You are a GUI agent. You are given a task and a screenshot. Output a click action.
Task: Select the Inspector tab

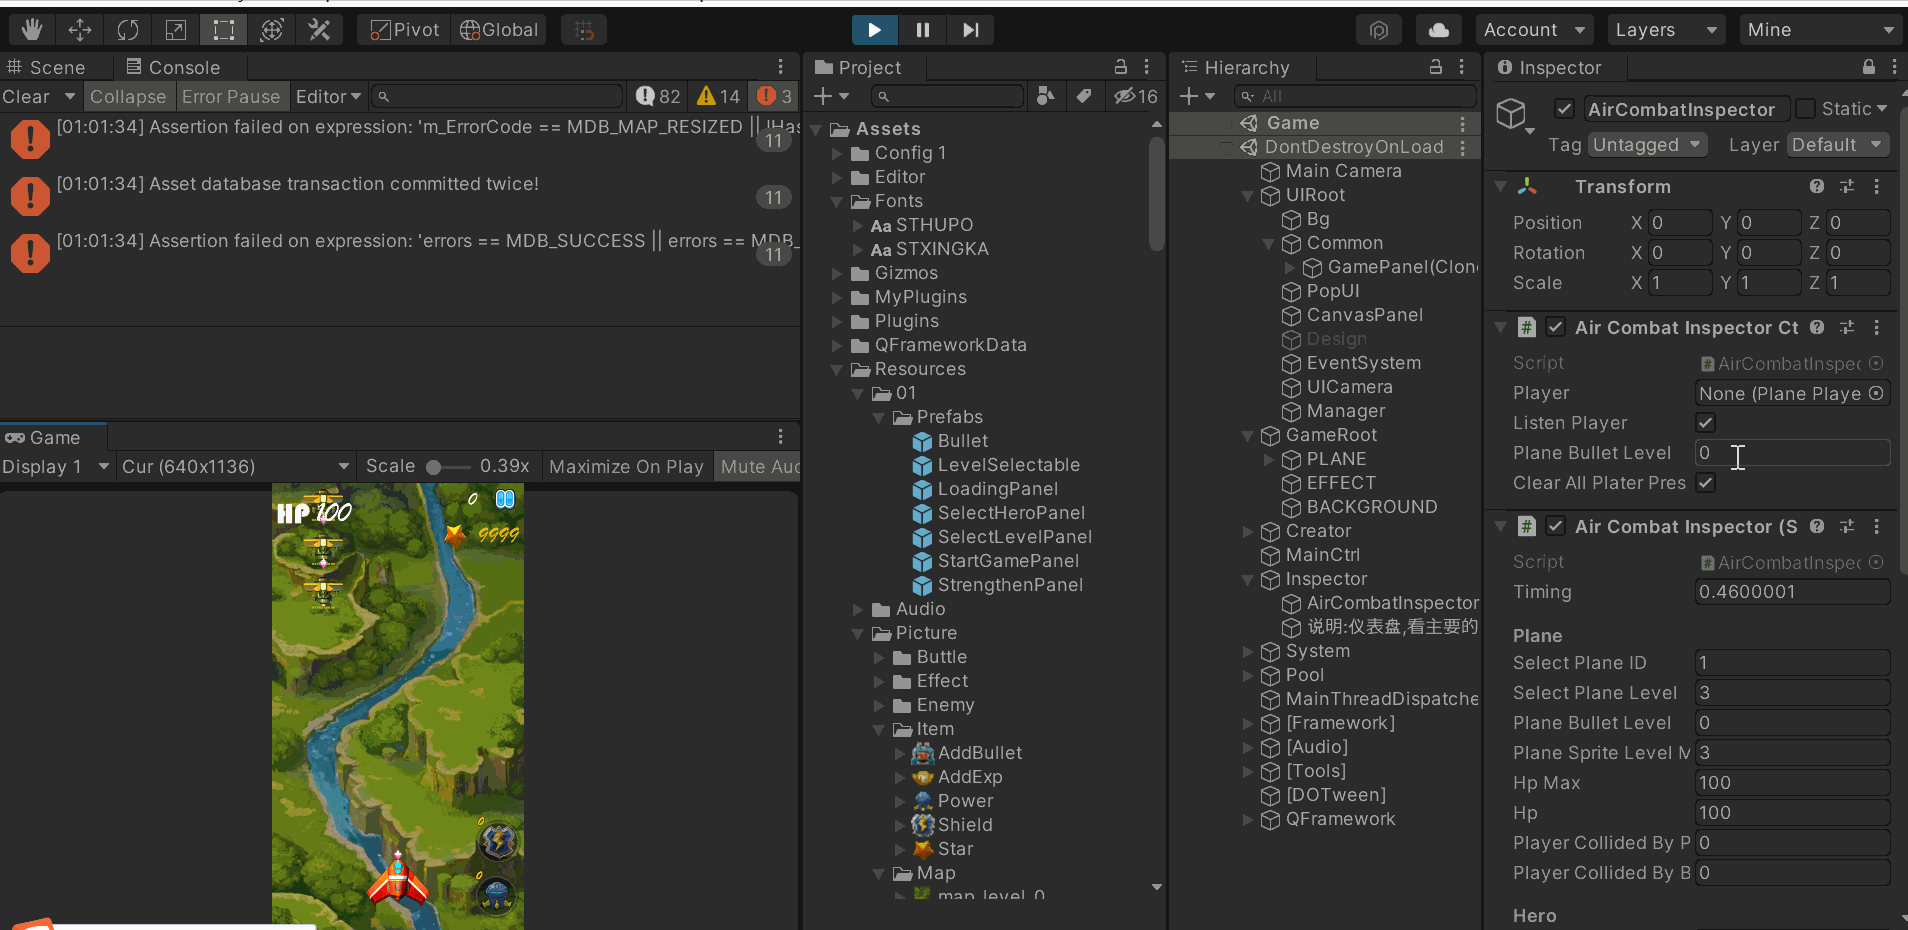(1550, 67)
